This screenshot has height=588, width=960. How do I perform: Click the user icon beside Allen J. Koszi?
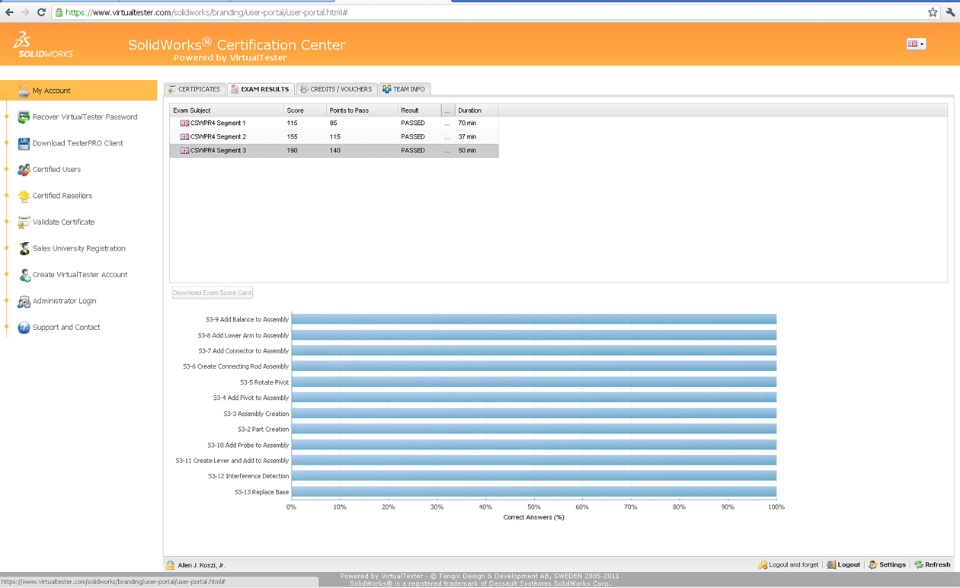[170, 565]
